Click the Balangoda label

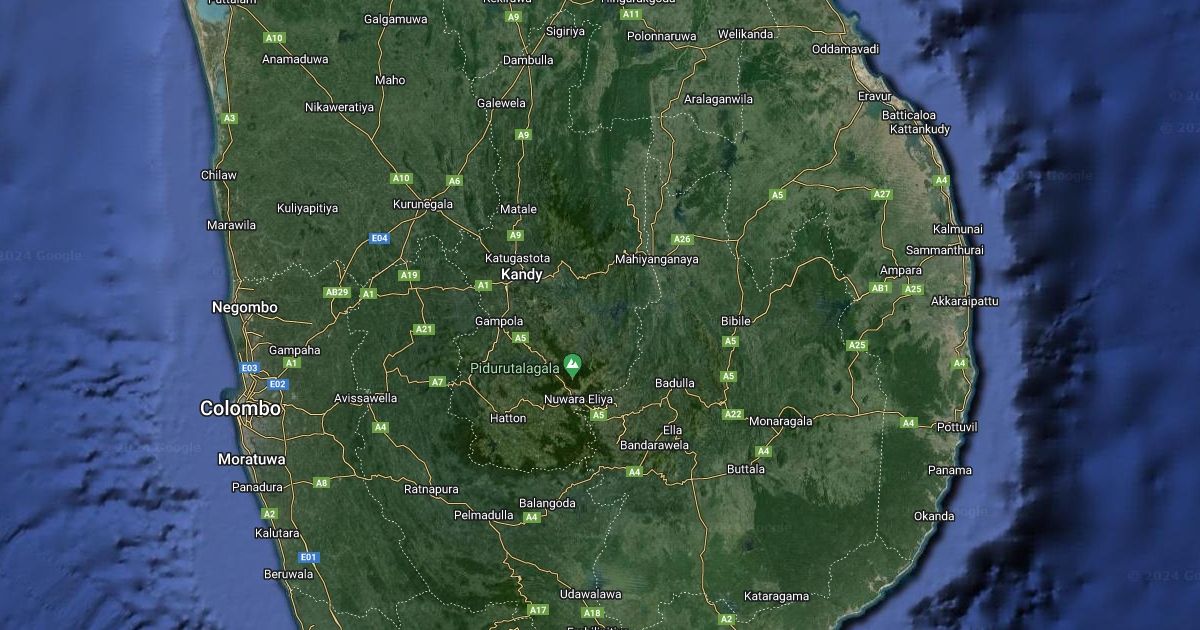(x=547, y=503)
